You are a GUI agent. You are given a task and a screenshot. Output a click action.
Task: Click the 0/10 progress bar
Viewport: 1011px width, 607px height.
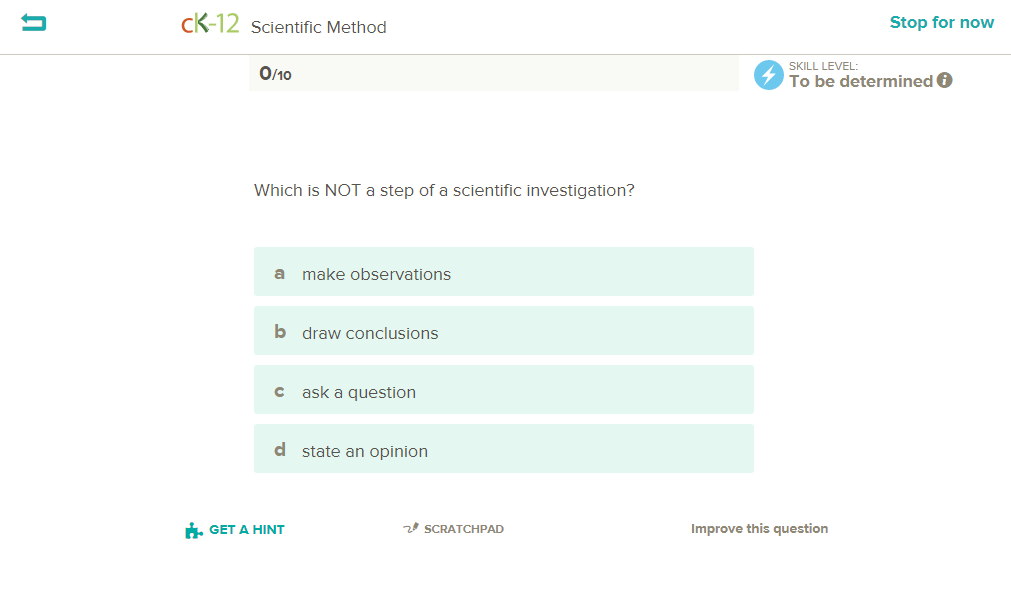pos(494,71)
